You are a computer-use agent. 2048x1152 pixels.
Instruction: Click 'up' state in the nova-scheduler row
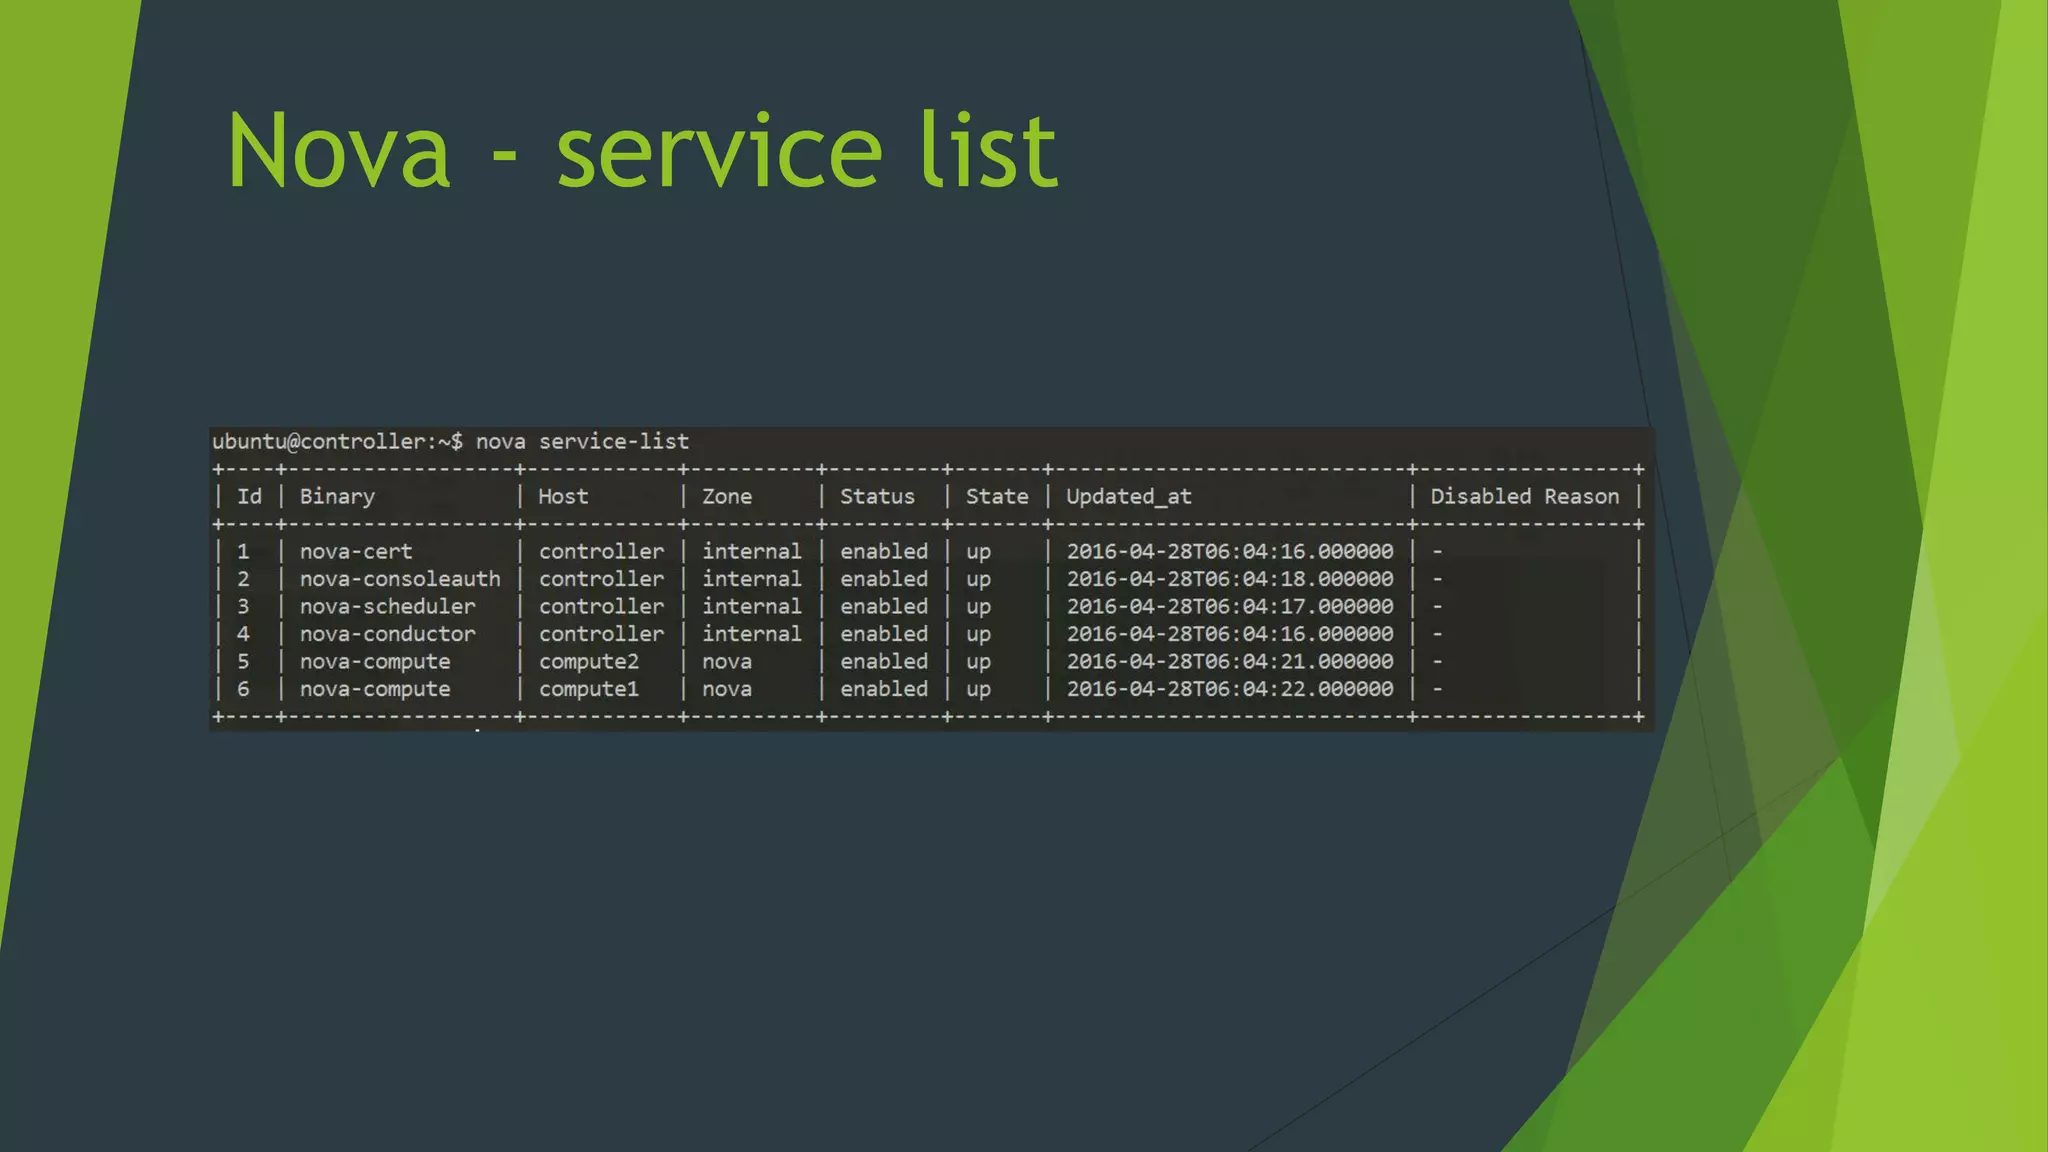point(978,607)
